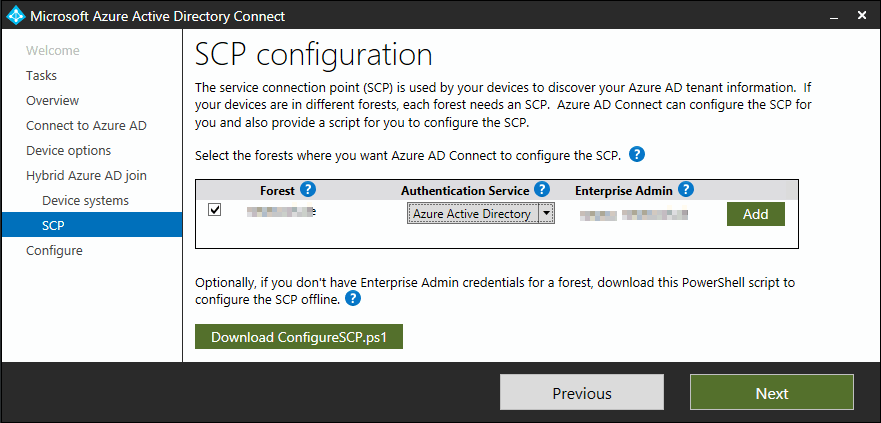
Task: Click help icon next to Forest header
Action: click(x=308, y=189)
